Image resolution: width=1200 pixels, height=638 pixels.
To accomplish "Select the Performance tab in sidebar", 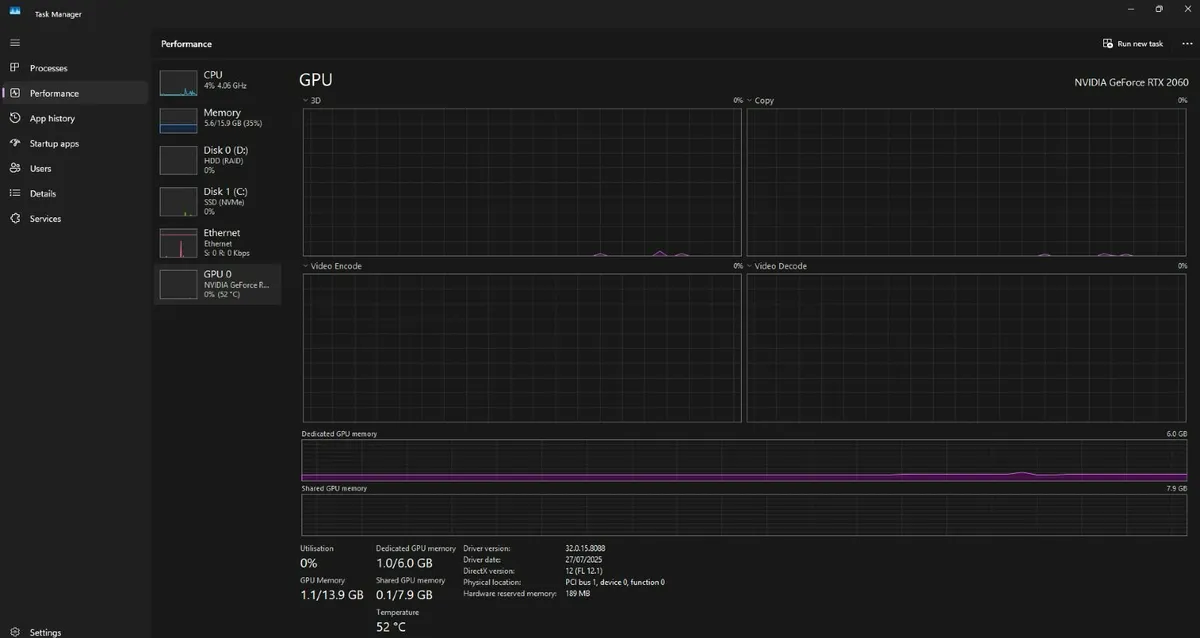I will [x=54, y=93].
